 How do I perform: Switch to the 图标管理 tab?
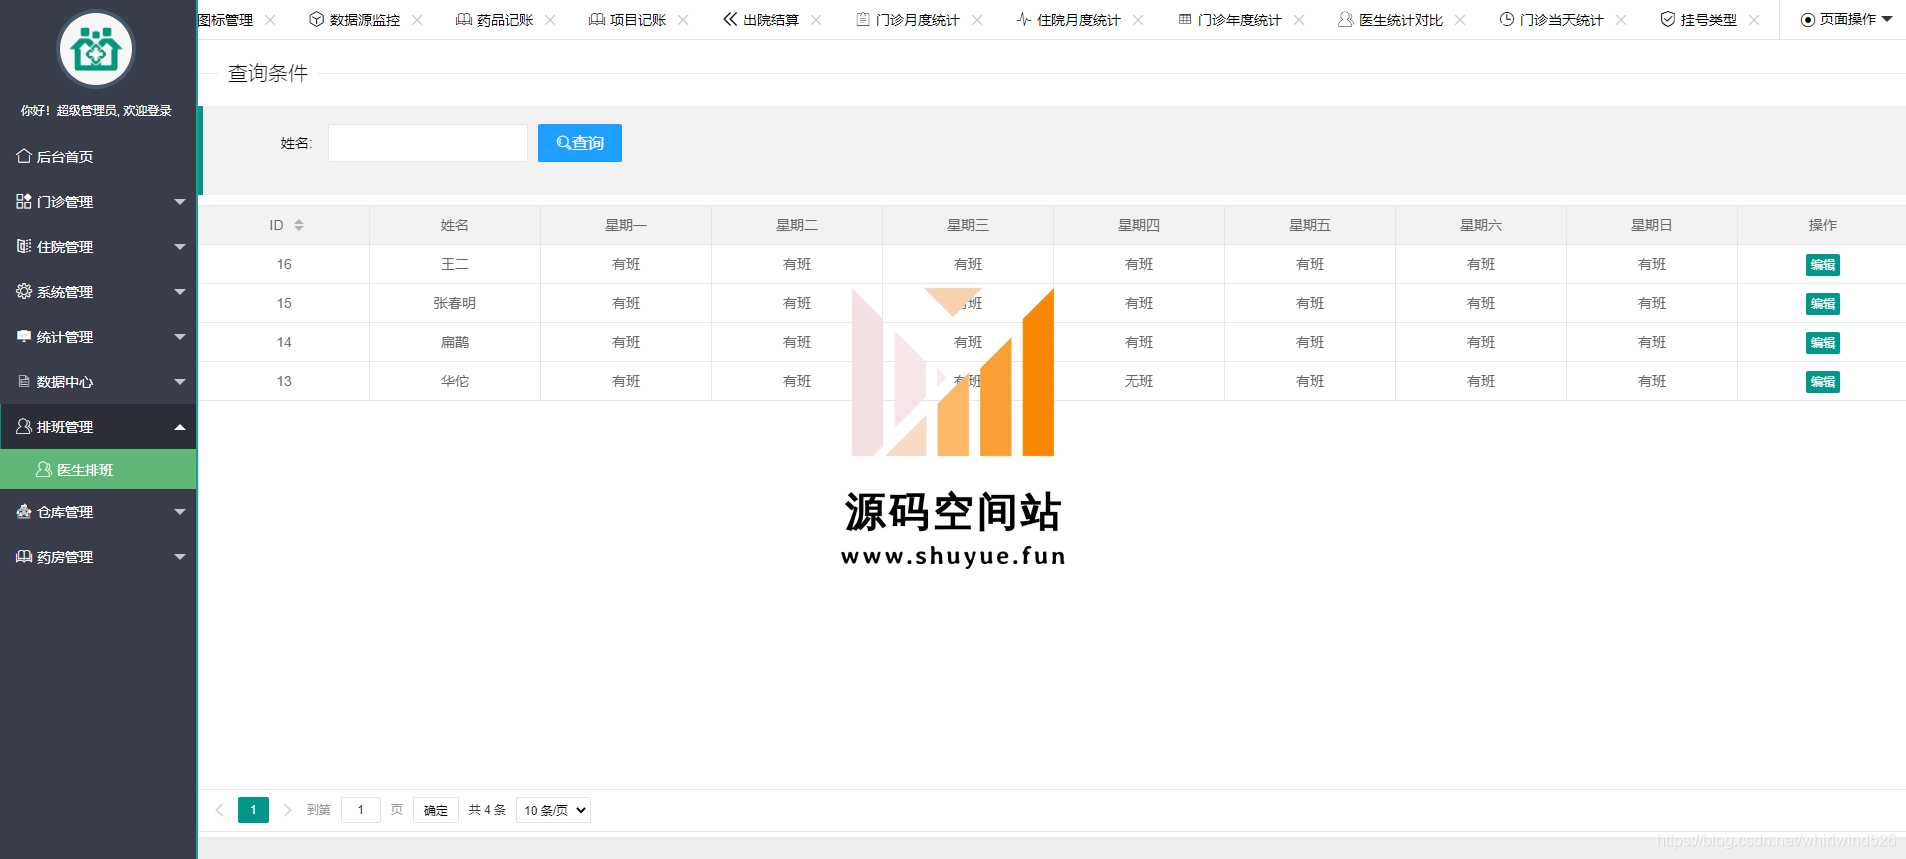pos(226,20)
